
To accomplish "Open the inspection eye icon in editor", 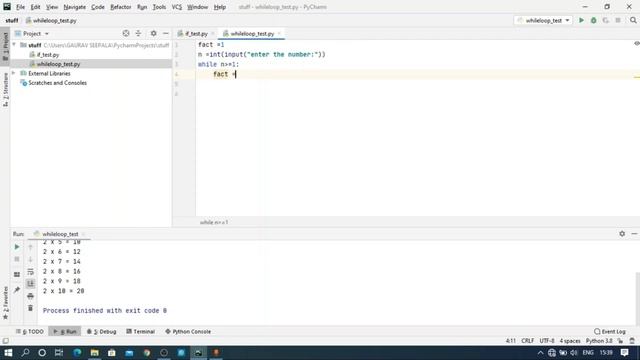I will pos(637,43).
